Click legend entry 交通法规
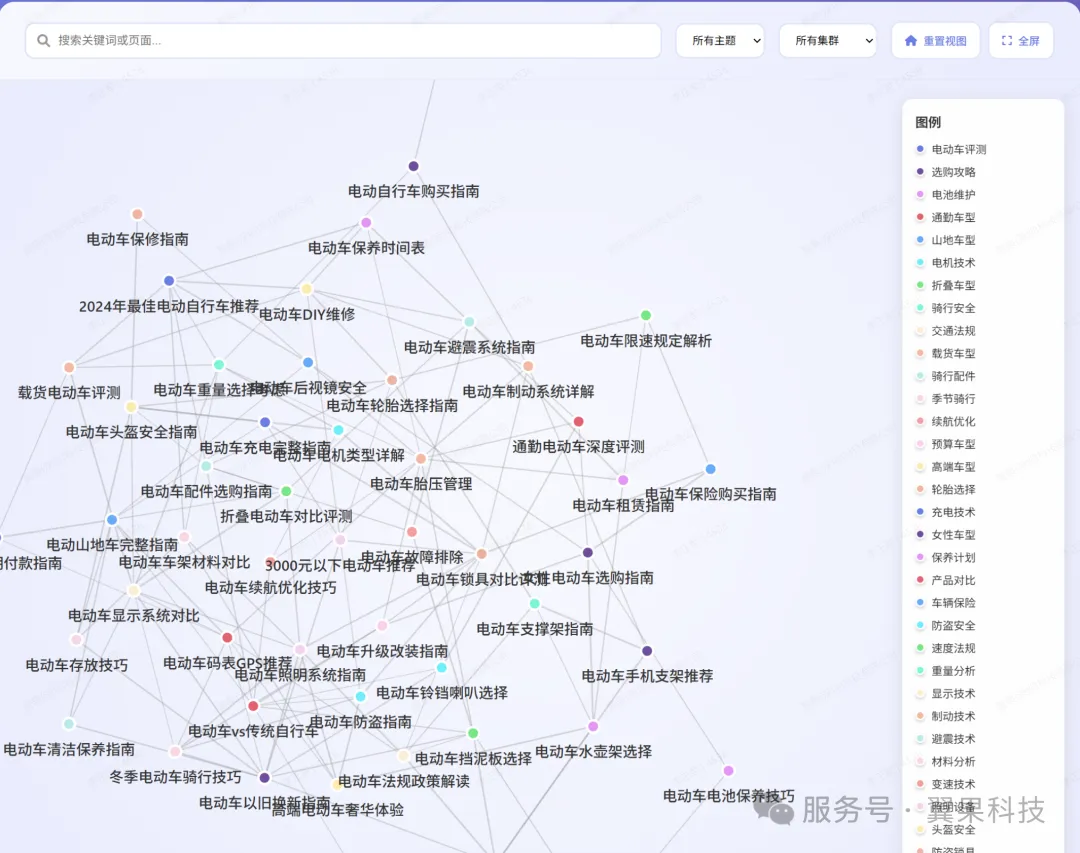The width and height of the screenshot is (1080, 853). [946, 331]
